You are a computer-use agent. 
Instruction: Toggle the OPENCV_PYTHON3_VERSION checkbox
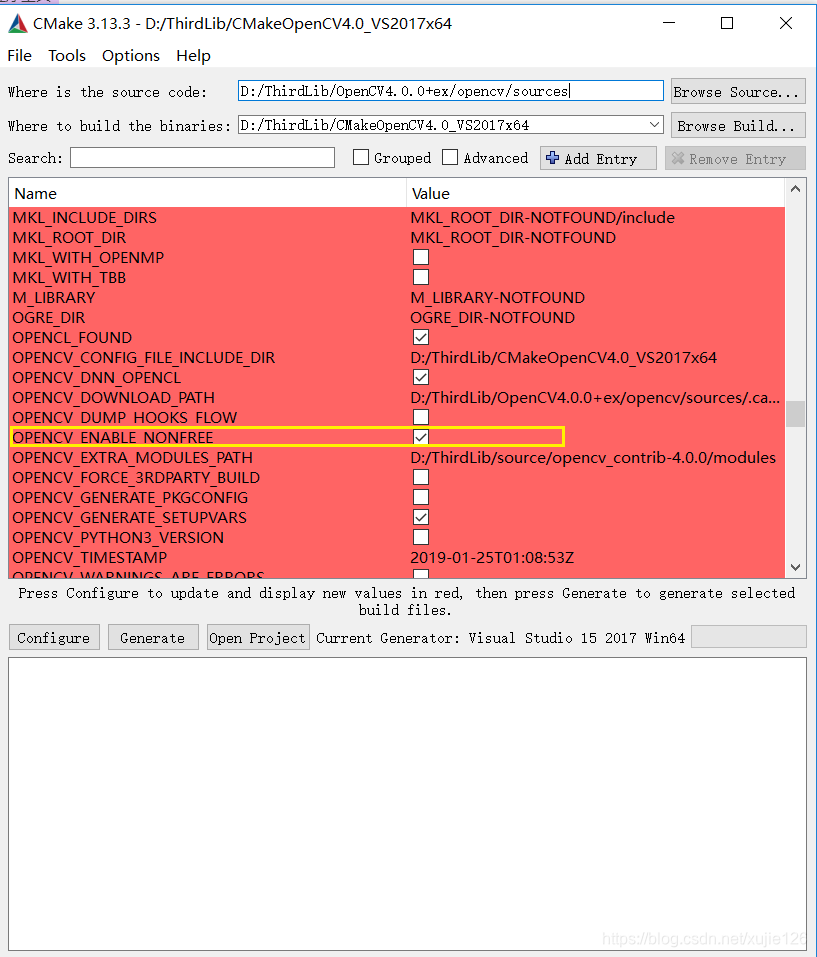point(421,537)
